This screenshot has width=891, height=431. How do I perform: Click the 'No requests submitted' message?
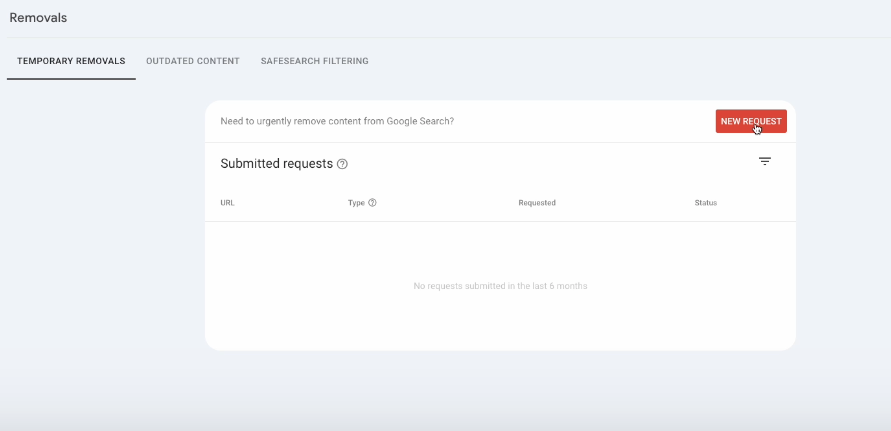(500, 286)
